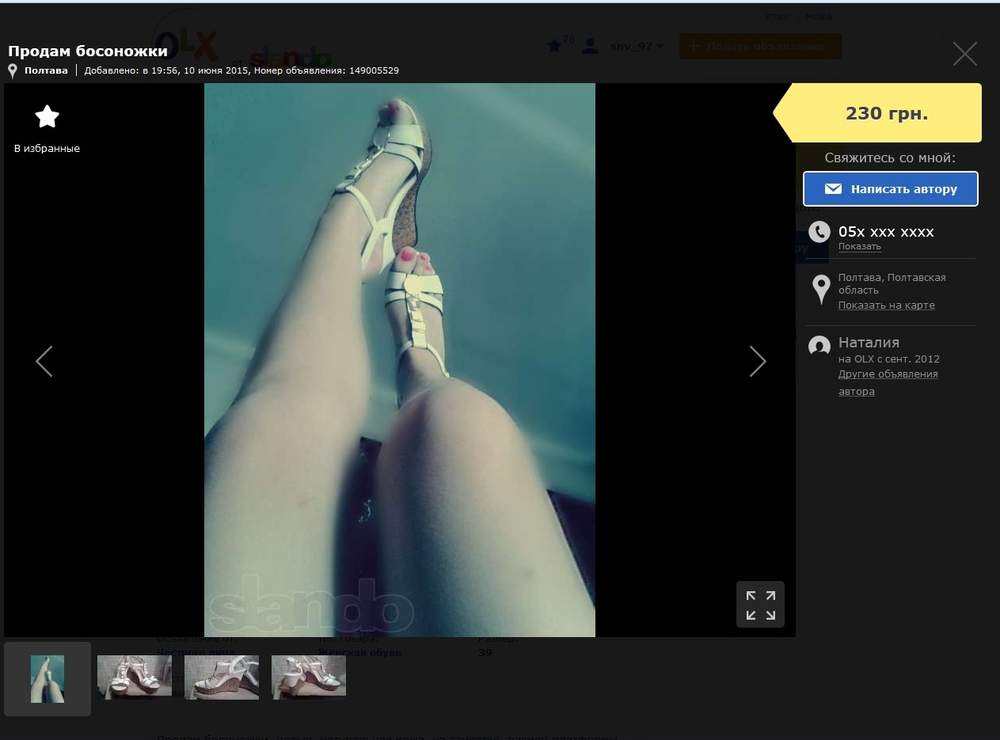This screenshot has width=1000, height=740.
Task: Click the main sandal photo
Action: point(399,360)
